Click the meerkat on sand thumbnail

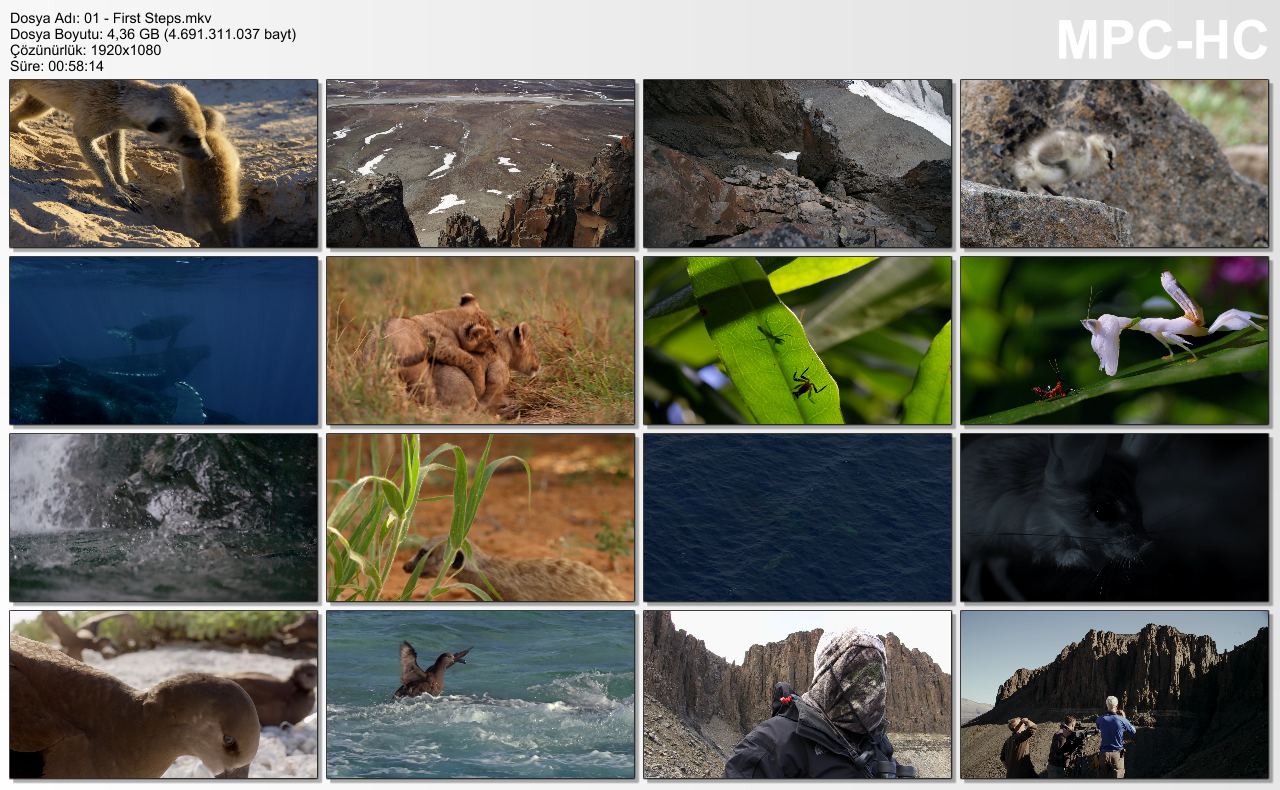163,163
